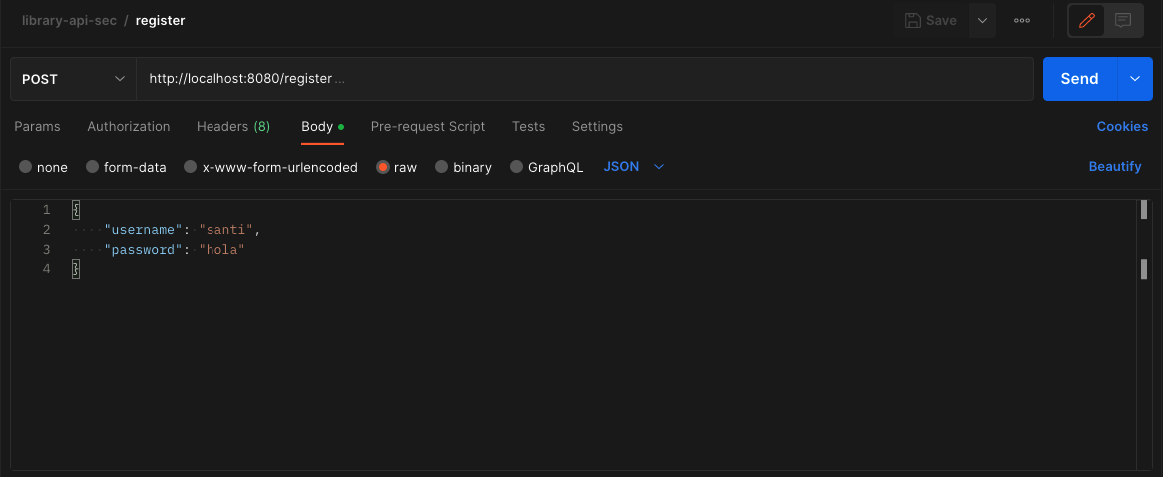The height and width of the screenshot is (477, 1163).
Task: Open the Headers (8) tab
Action: point(233,126)
